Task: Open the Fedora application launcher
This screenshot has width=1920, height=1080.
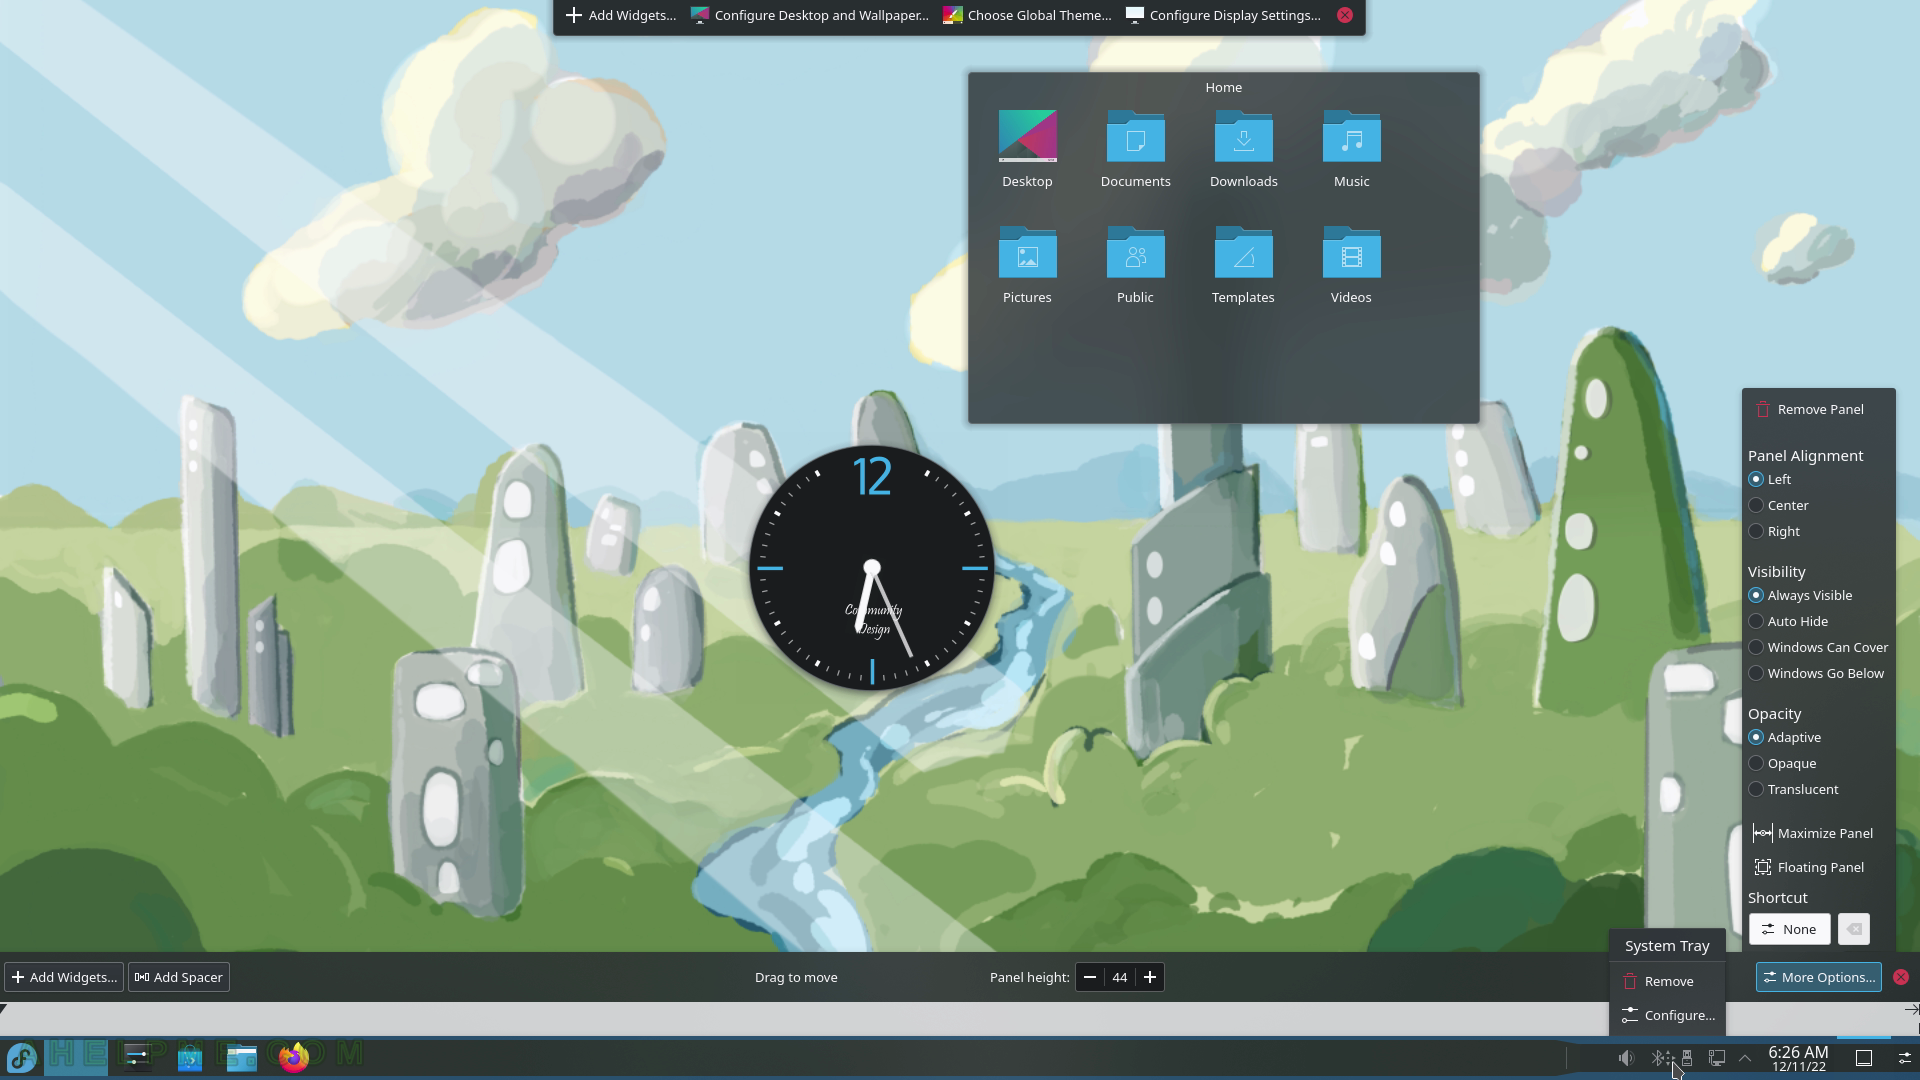Action: [x=21, y=1058]
